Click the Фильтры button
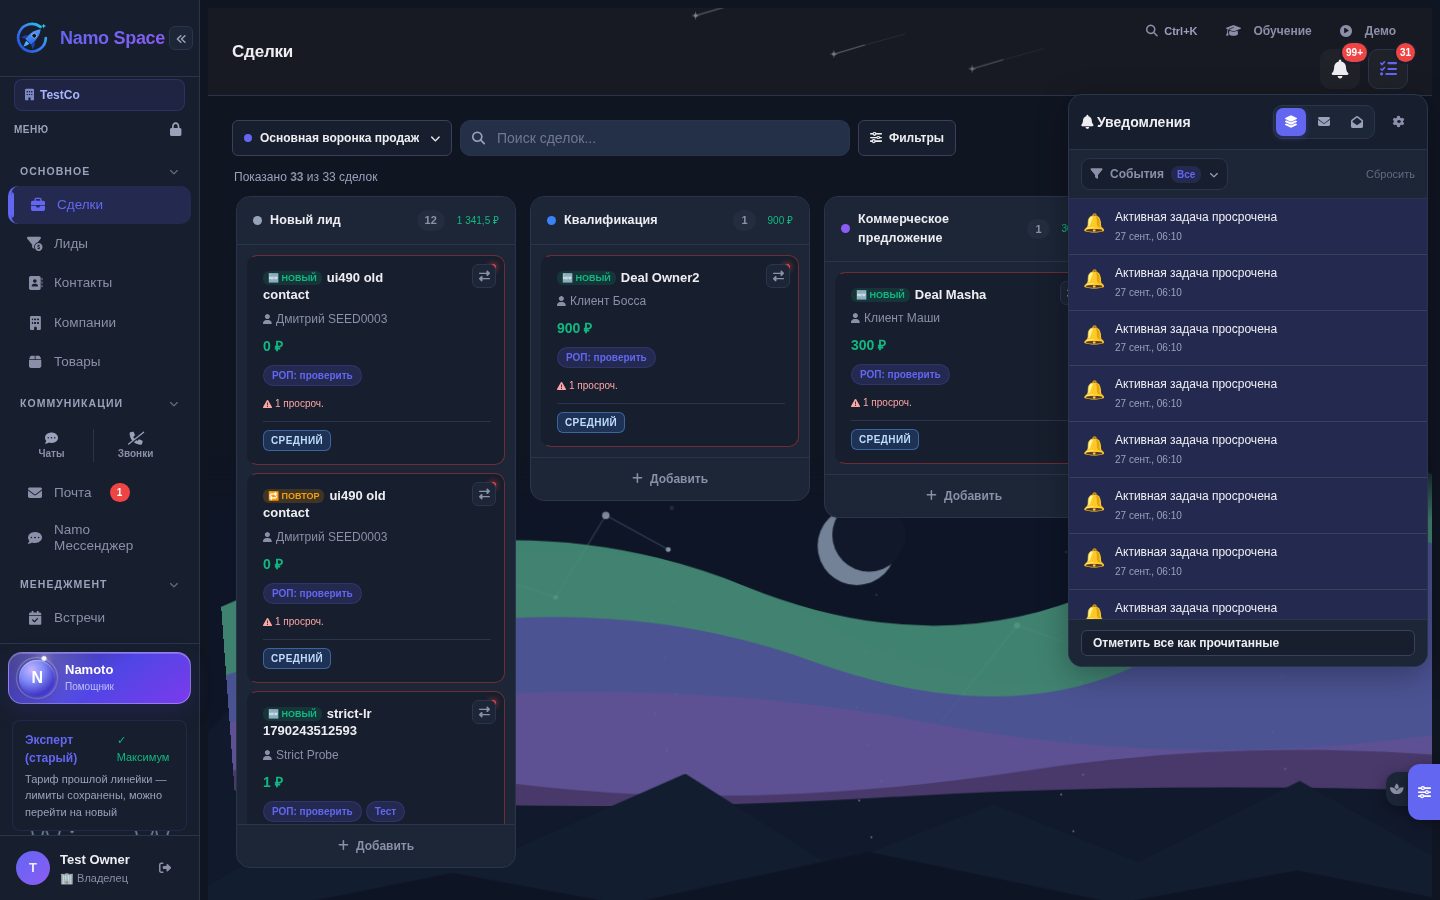The height and width of the screenshot is (900, 1440). pyautogui.click(x=907, y=138)
